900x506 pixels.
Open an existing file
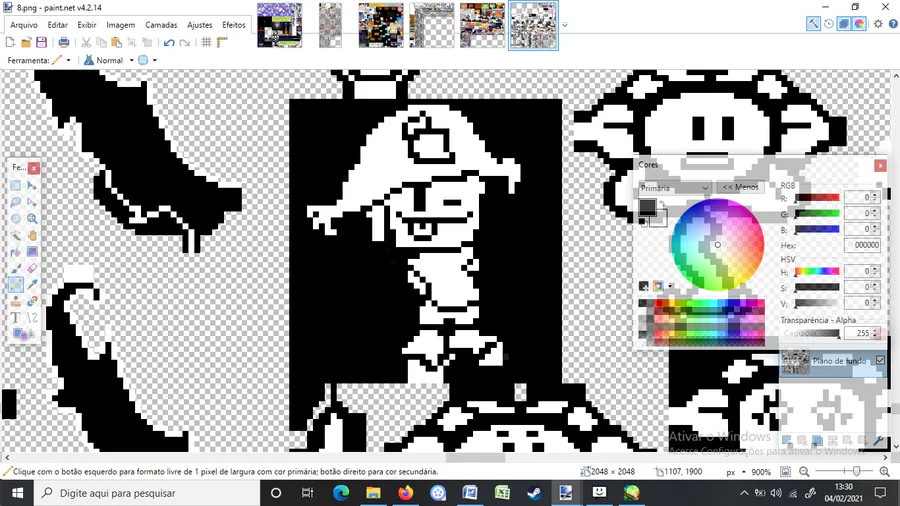[26, 42]
